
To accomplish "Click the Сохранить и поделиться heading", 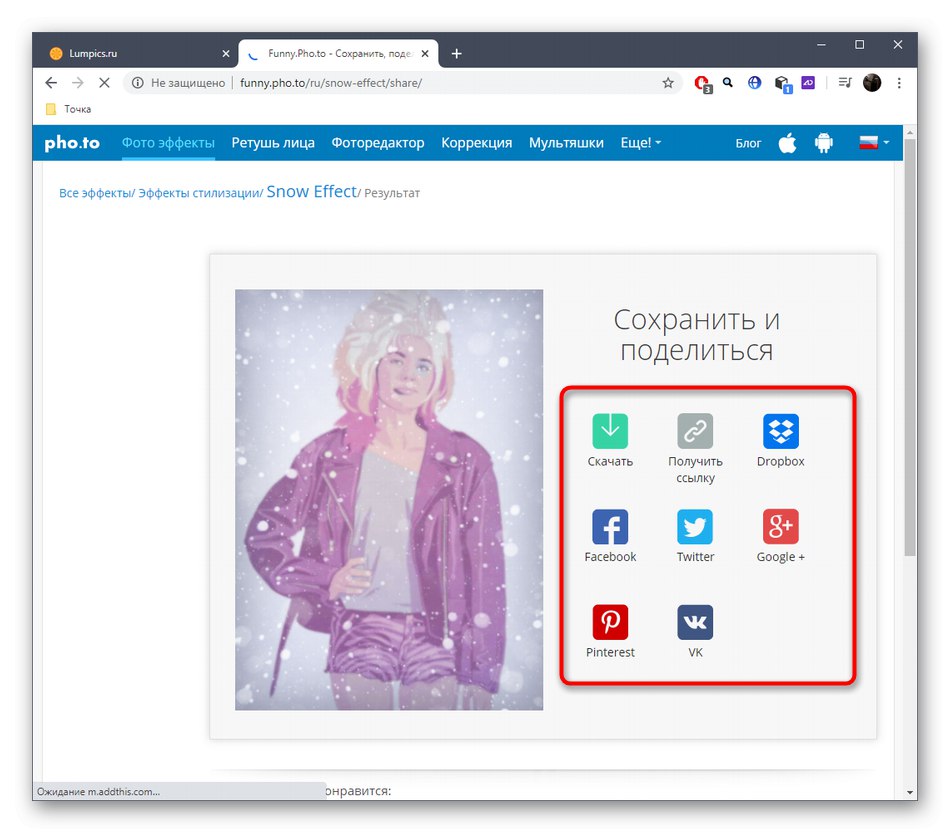I will click(696, 334).
